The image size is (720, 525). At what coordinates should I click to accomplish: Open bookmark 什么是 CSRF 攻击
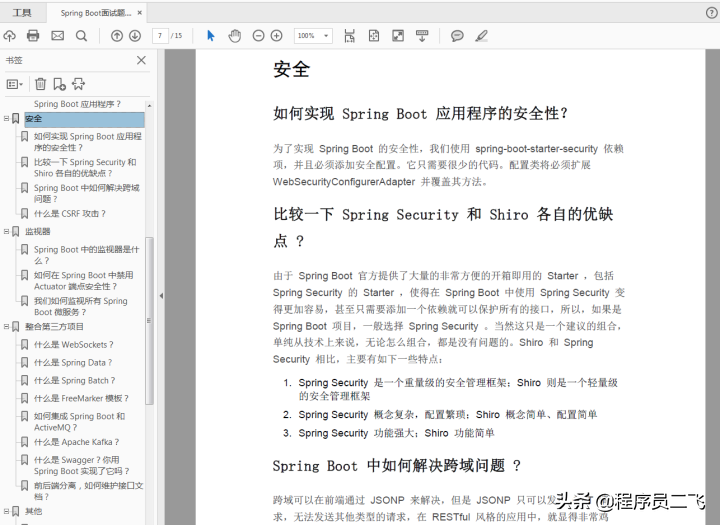[x=70, y=214]
